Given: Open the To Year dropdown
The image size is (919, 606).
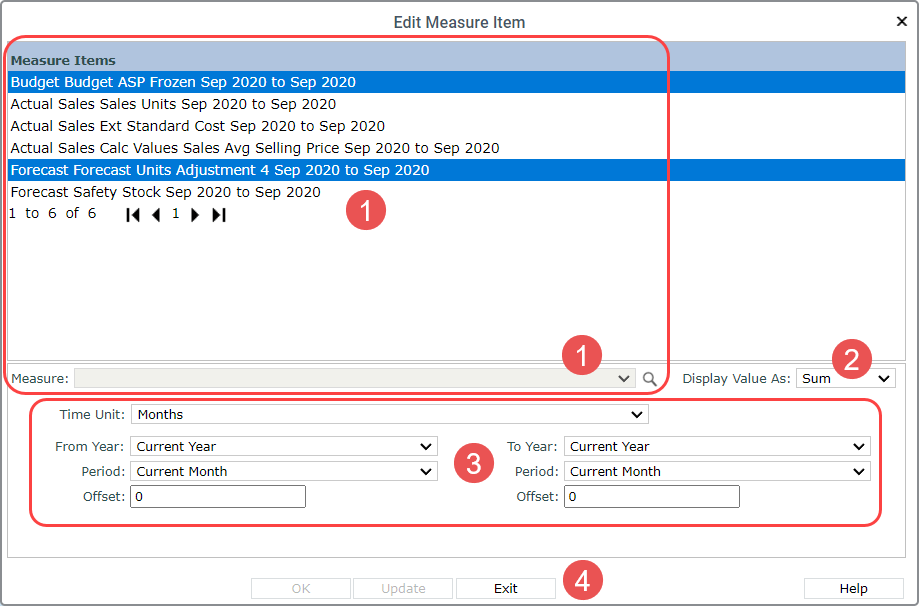Looking at the screenshot, I should pos(717,446).
